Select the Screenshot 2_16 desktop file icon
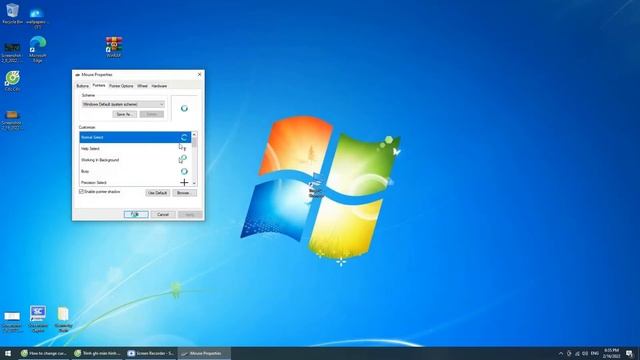 [11, 119]
